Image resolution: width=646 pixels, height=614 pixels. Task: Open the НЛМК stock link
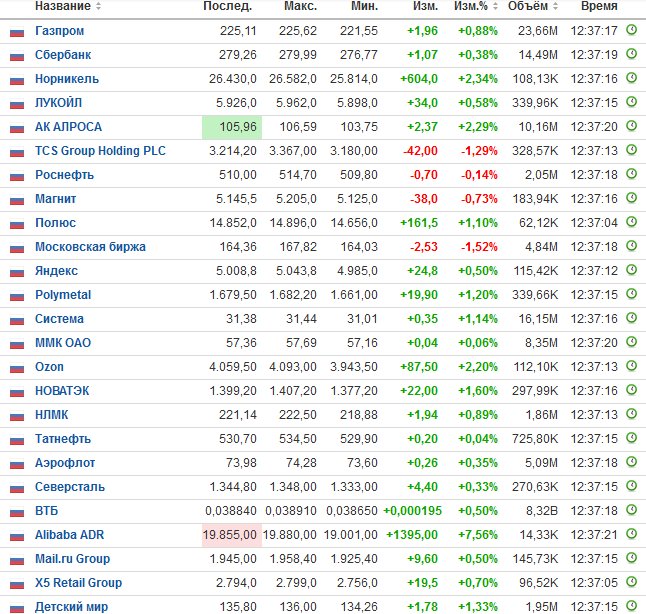51,415
